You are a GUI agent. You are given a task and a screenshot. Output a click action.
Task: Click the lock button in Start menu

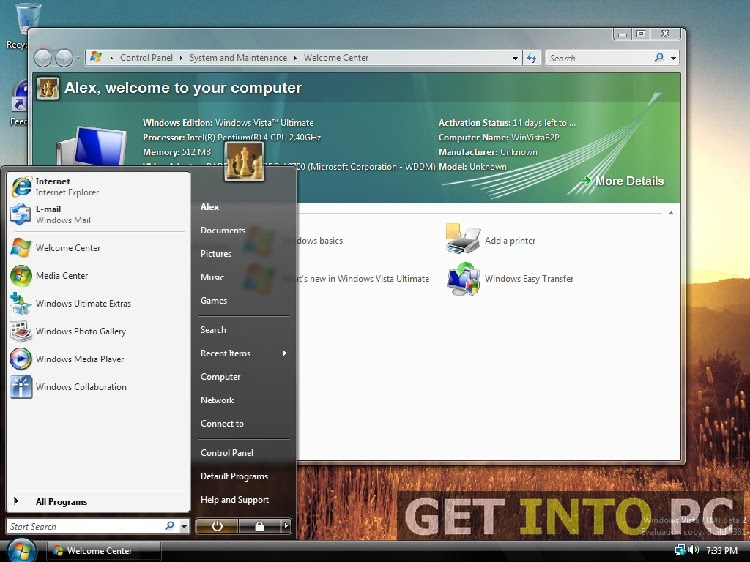[259, 526]
